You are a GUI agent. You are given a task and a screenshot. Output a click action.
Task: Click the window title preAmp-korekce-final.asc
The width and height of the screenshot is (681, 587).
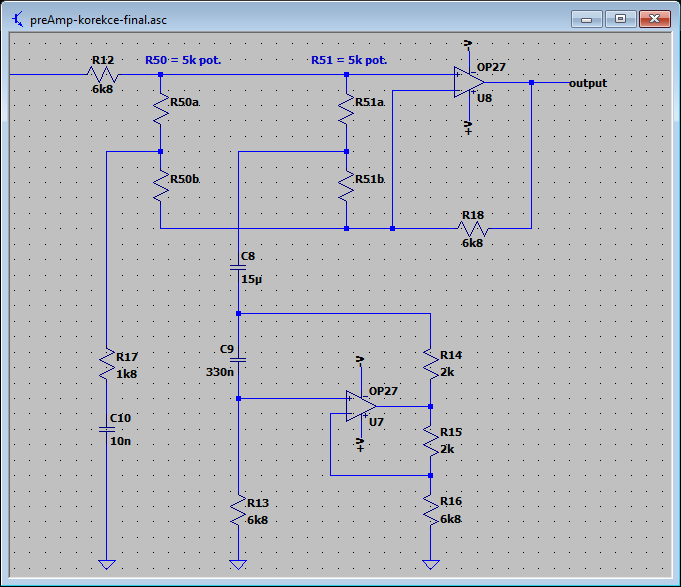pyautogui.click(x=98, y=20)
